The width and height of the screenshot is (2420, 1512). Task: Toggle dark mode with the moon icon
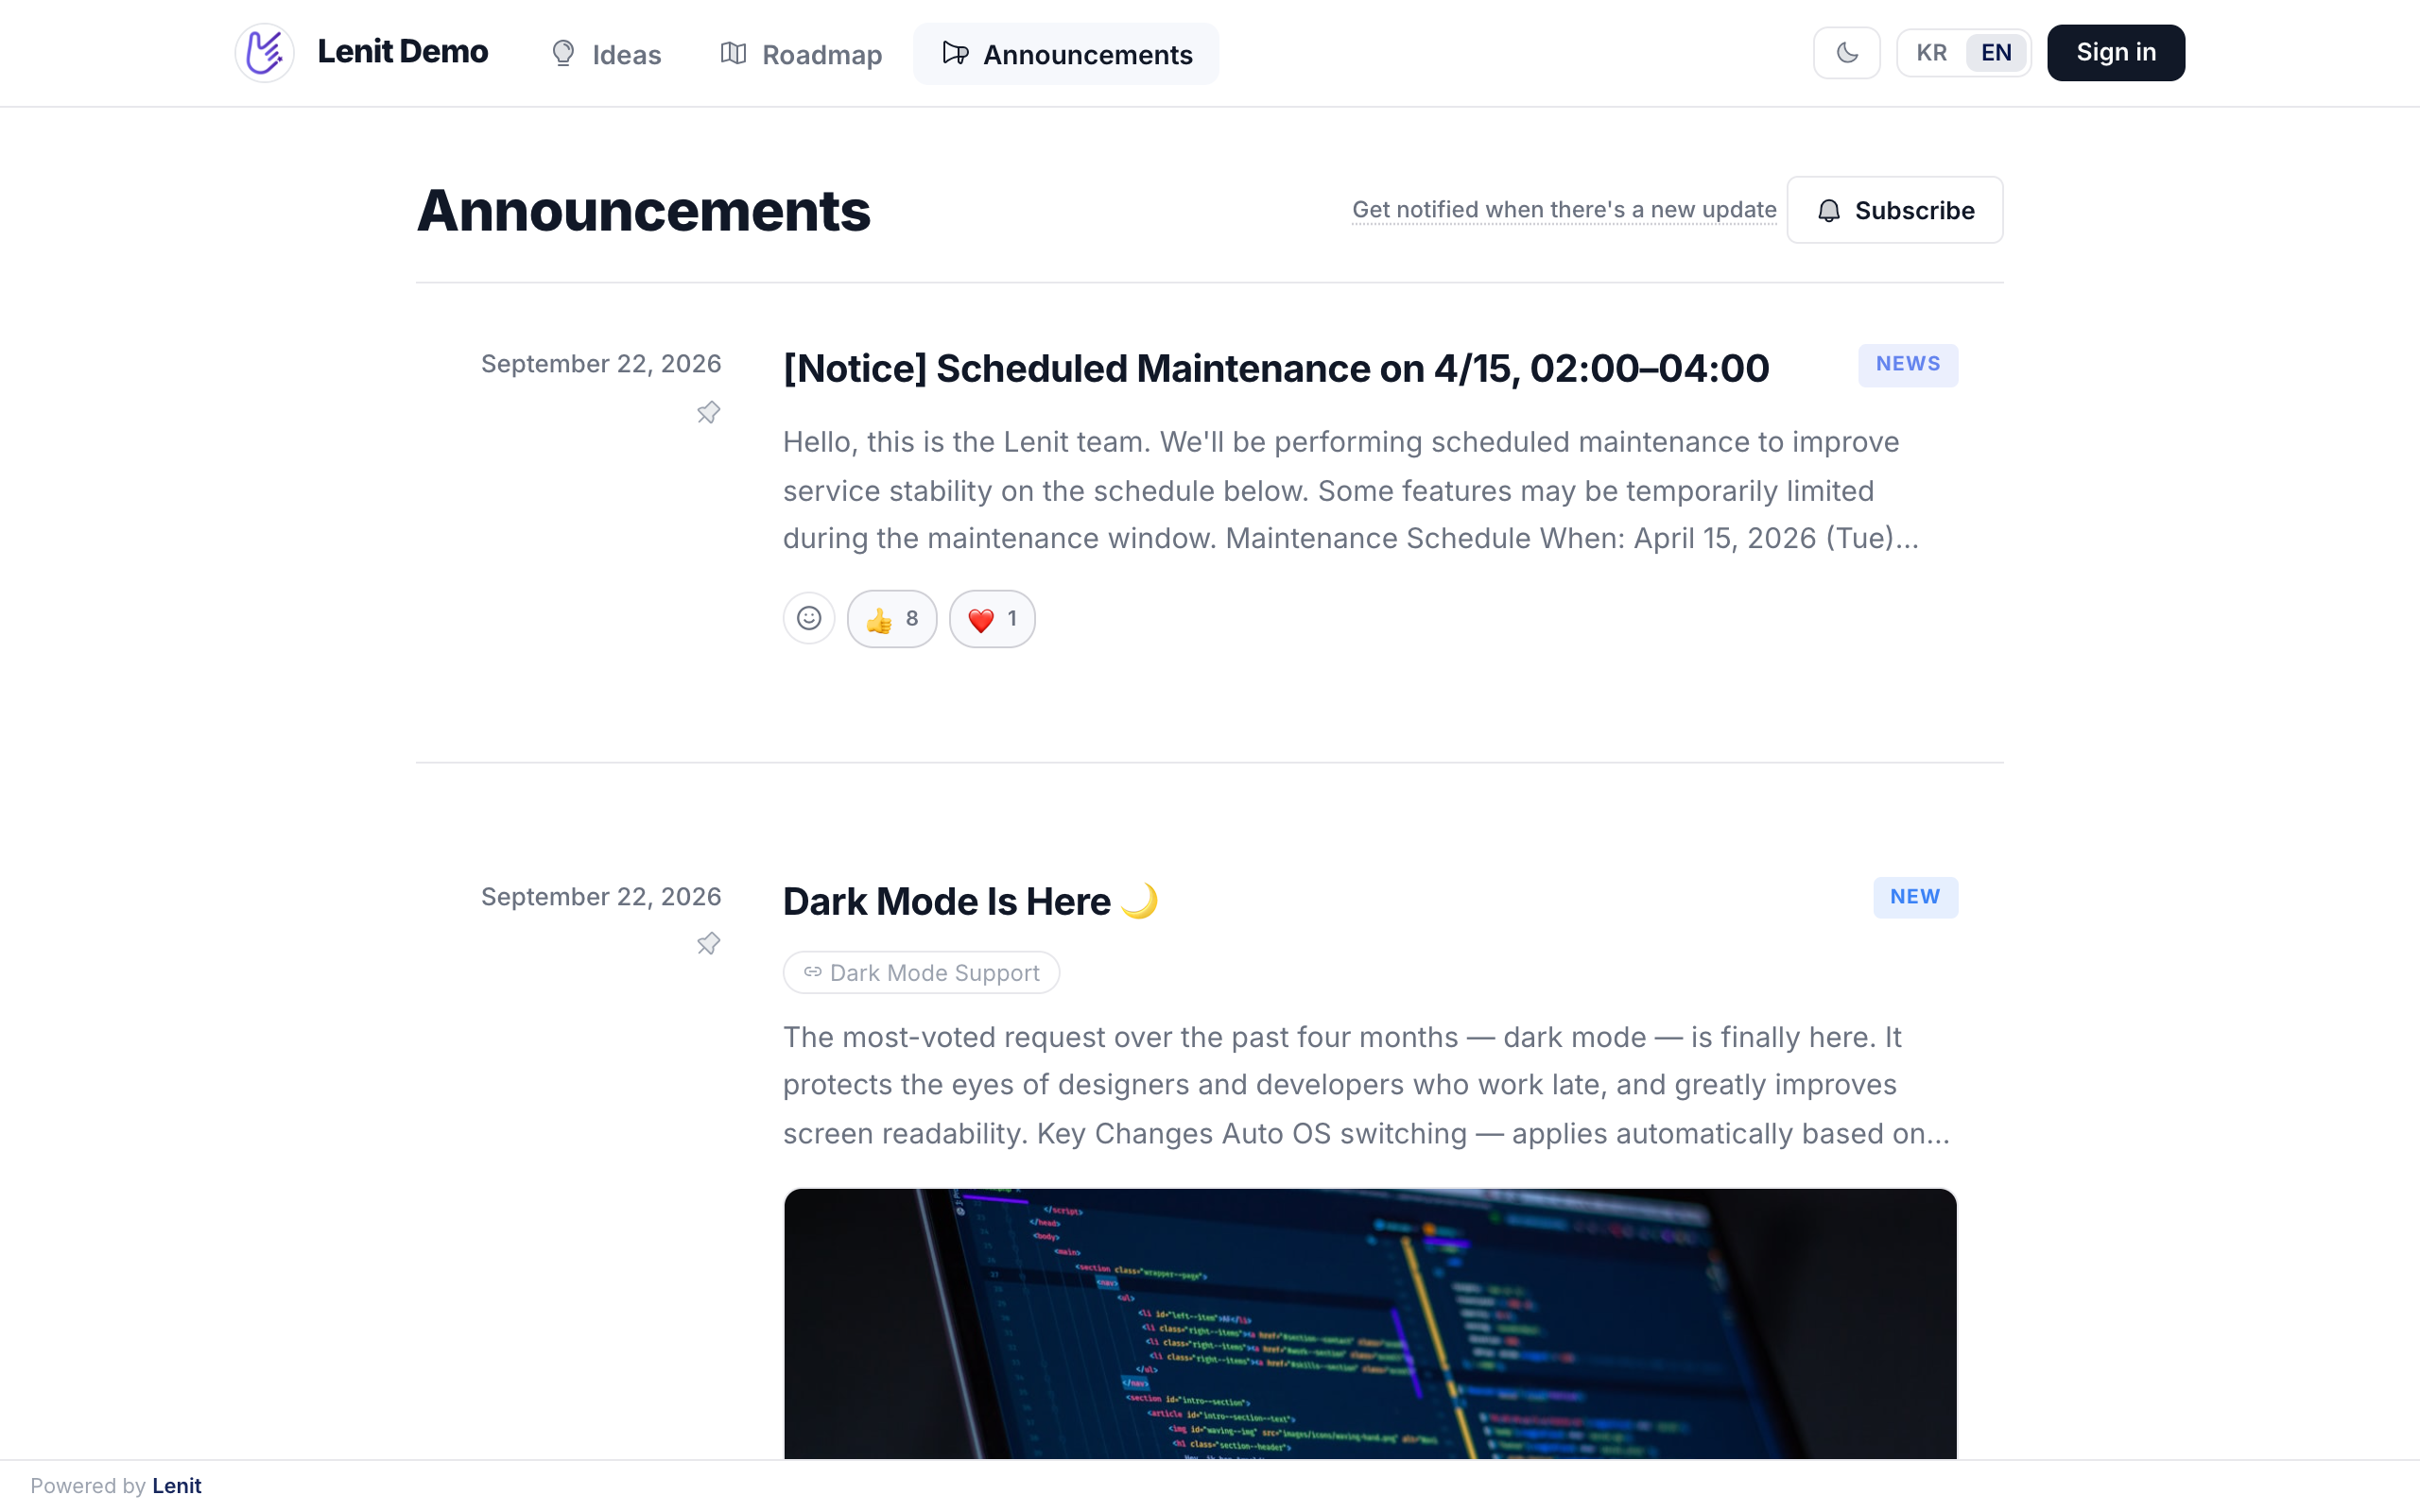pos(1846,53)
